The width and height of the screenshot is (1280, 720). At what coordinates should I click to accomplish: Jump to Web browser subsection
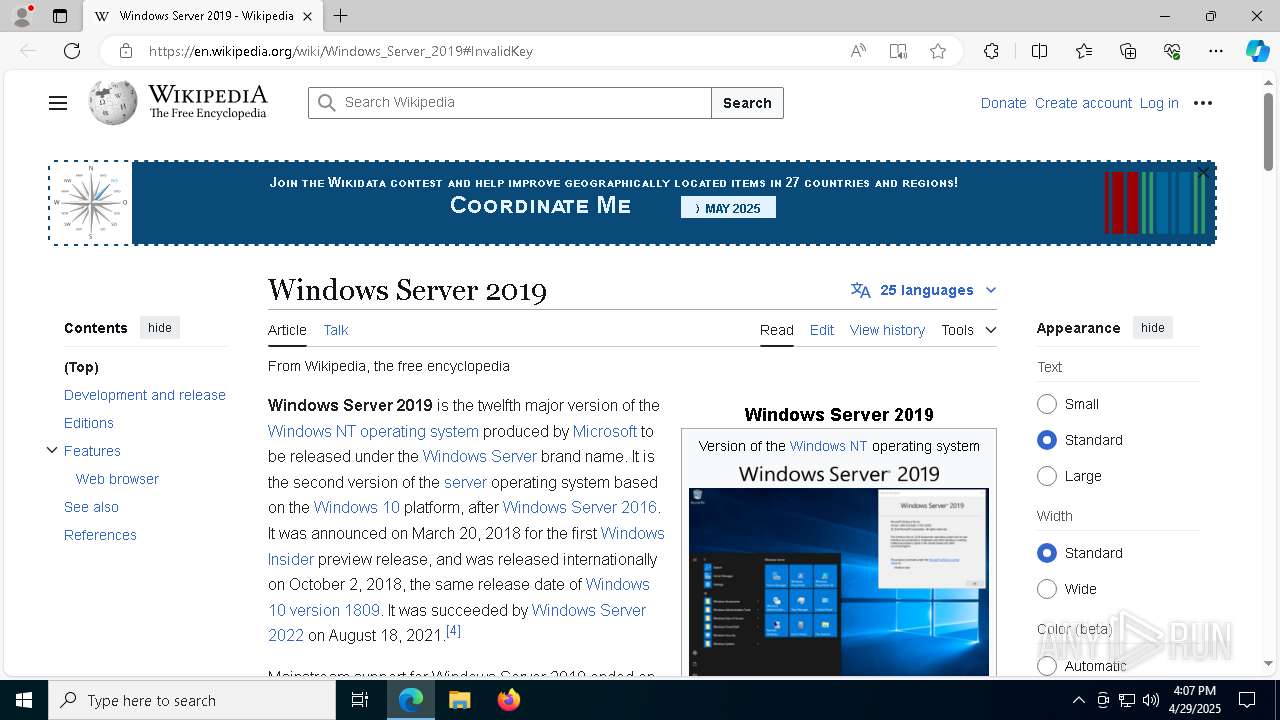pos(117,479)
